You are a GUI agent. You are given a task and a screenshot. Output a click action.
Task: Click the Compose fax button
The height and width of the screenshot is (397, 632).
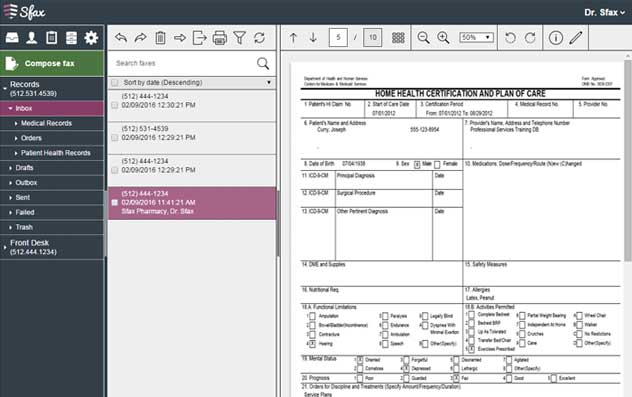[52, 63]
